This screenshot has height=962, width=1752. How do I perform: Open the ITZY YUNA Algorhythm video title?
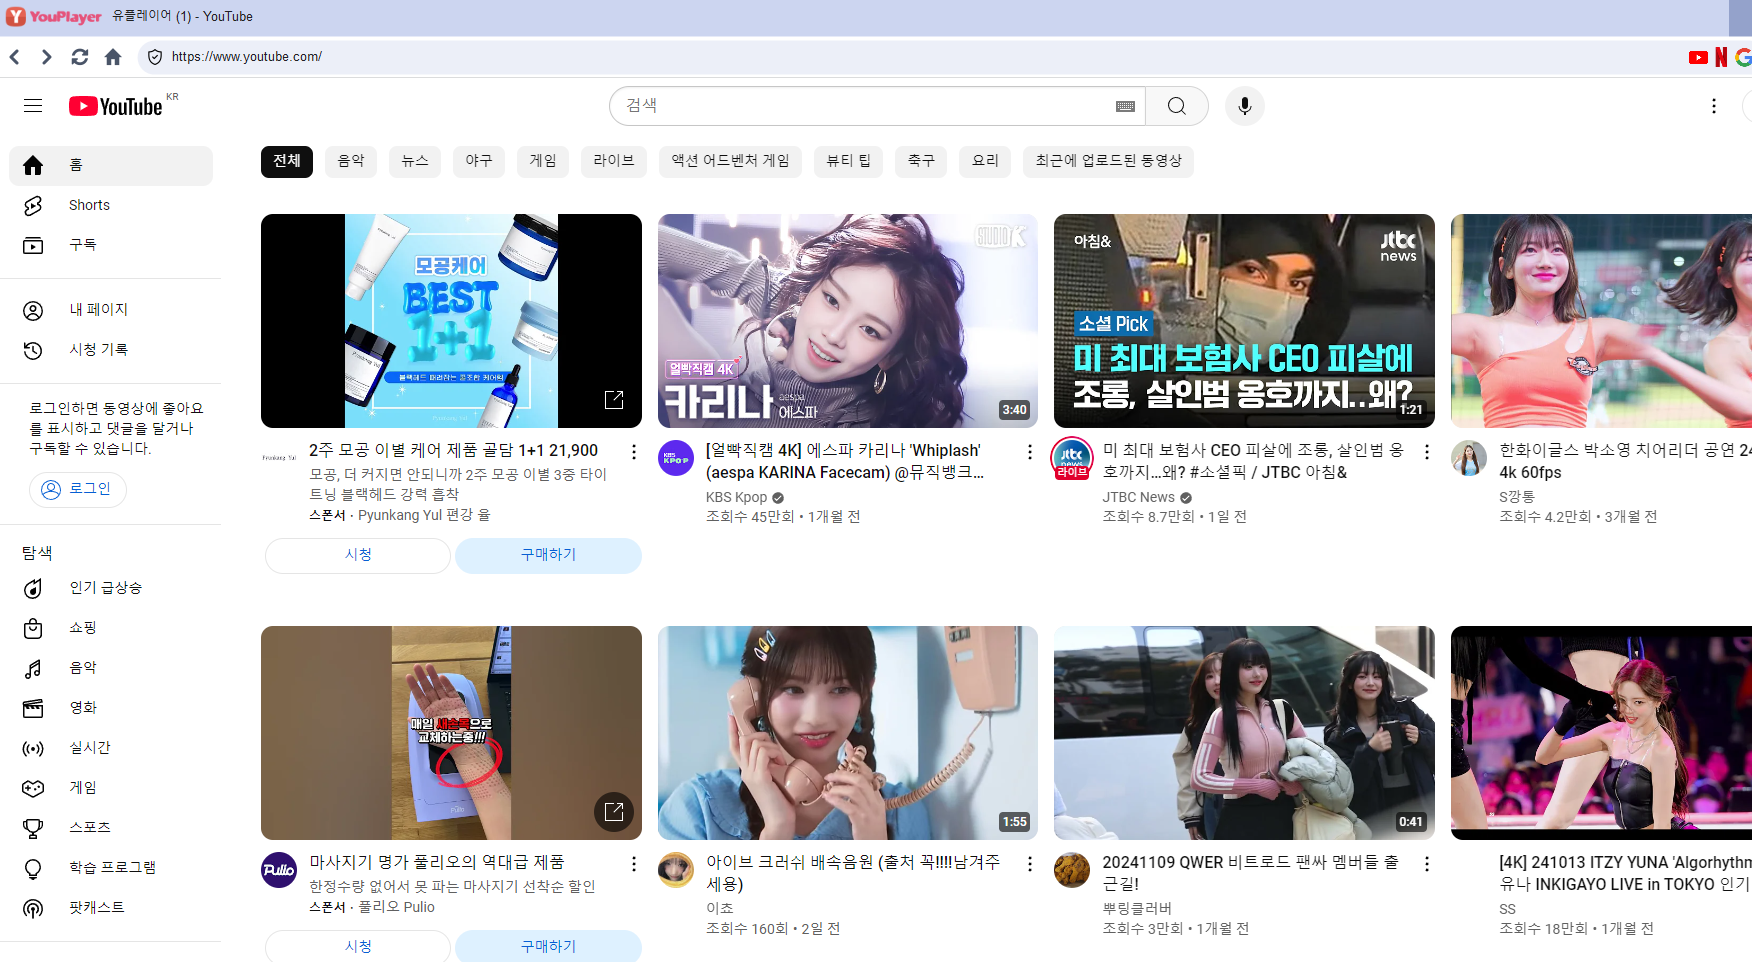(x=1625, y=873)
